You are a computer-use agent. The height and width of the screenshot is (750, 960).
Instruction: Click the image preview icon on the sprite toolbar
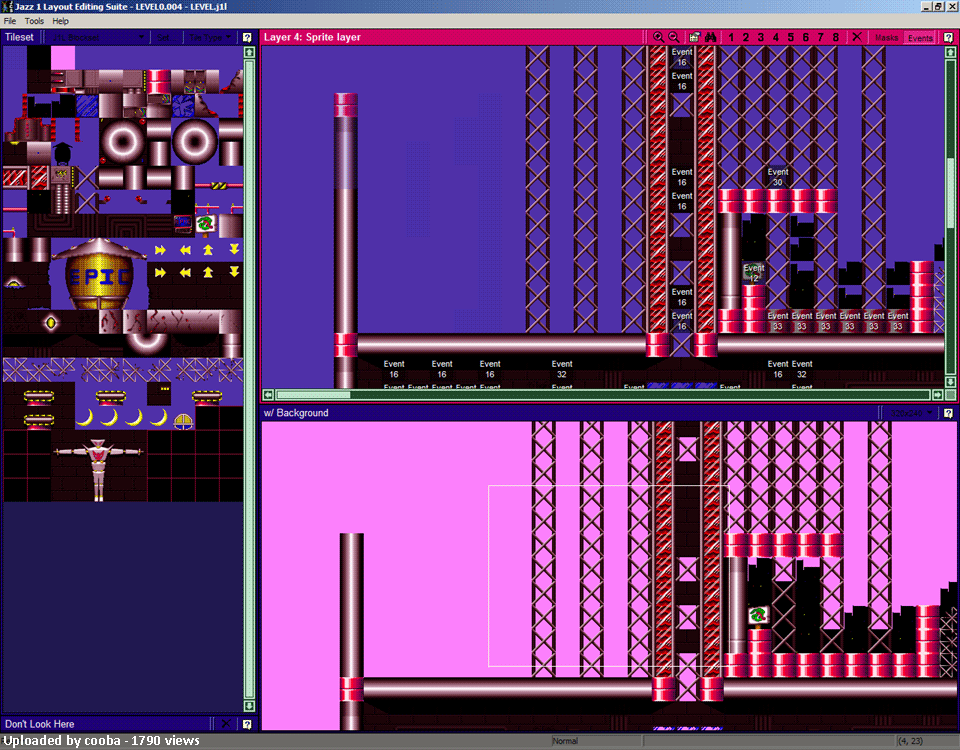[x=695, y=37]
